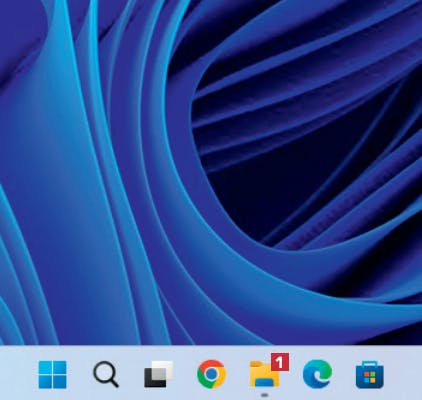The width and height of the screenshot is (422, 400).
Task: Launch Microsoft Edge browser
Action: point(317,374)
